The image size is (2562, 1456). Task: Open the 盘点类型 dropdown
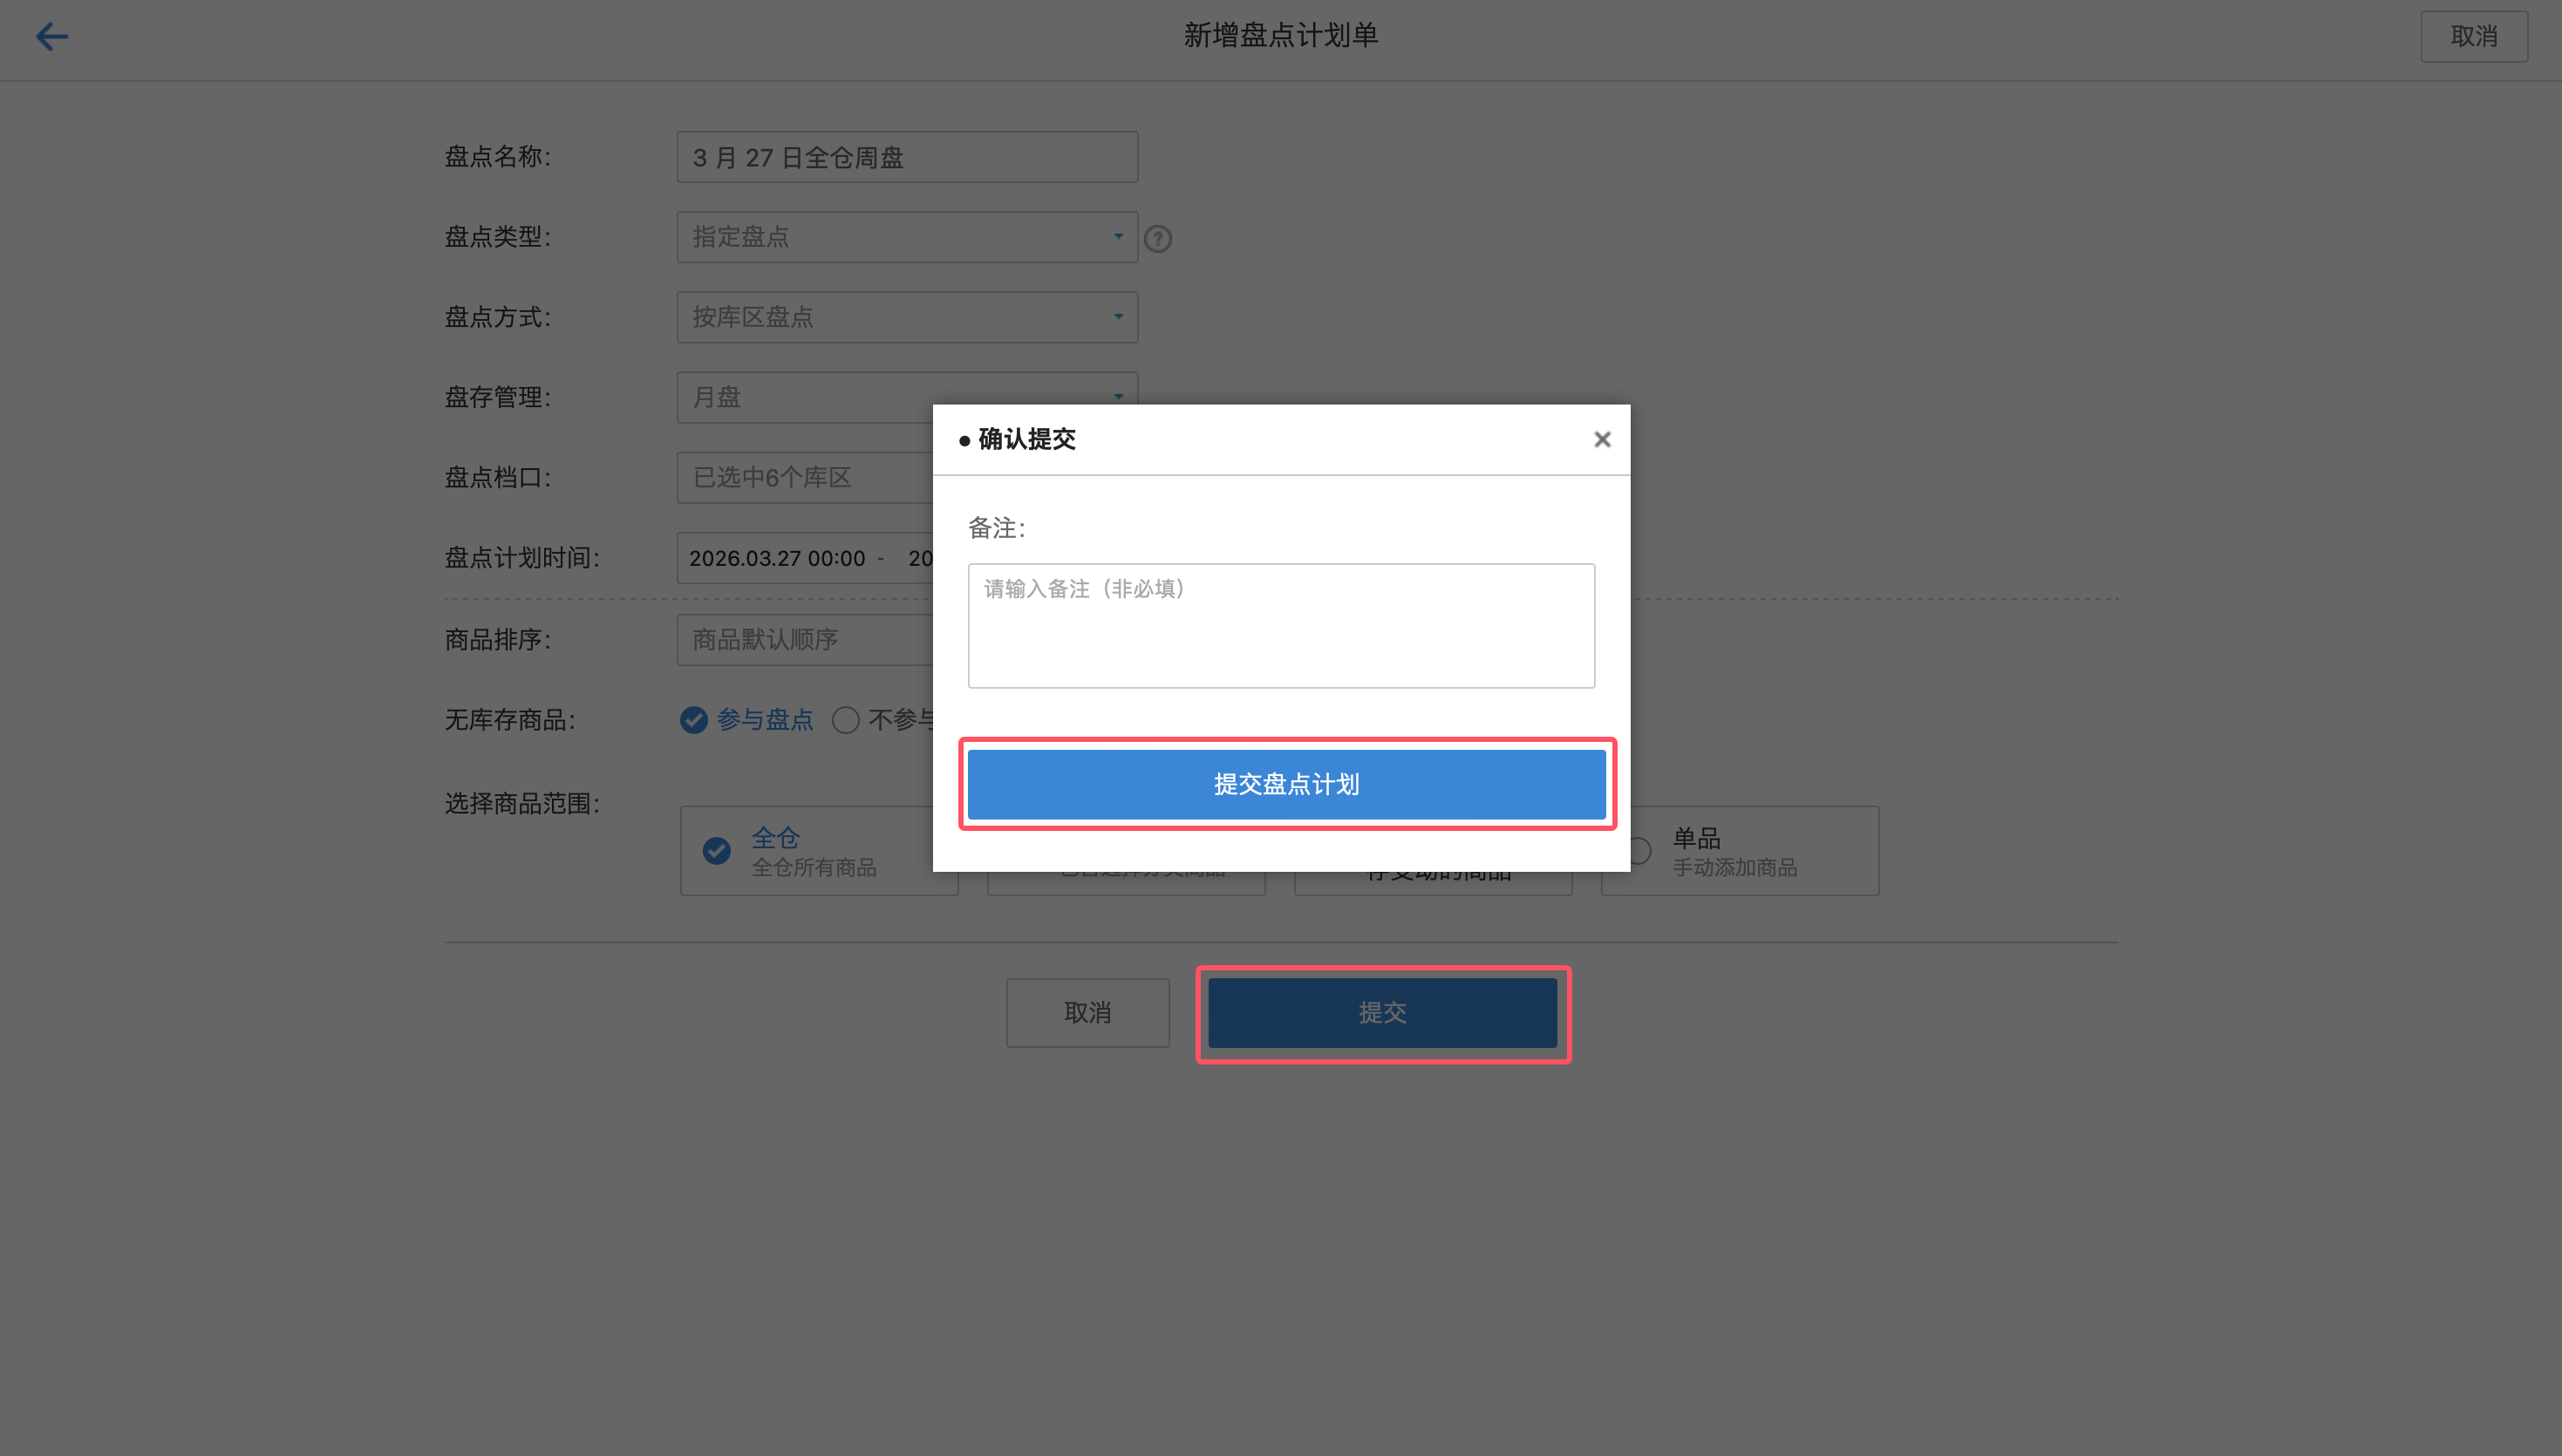pos(906,237)
